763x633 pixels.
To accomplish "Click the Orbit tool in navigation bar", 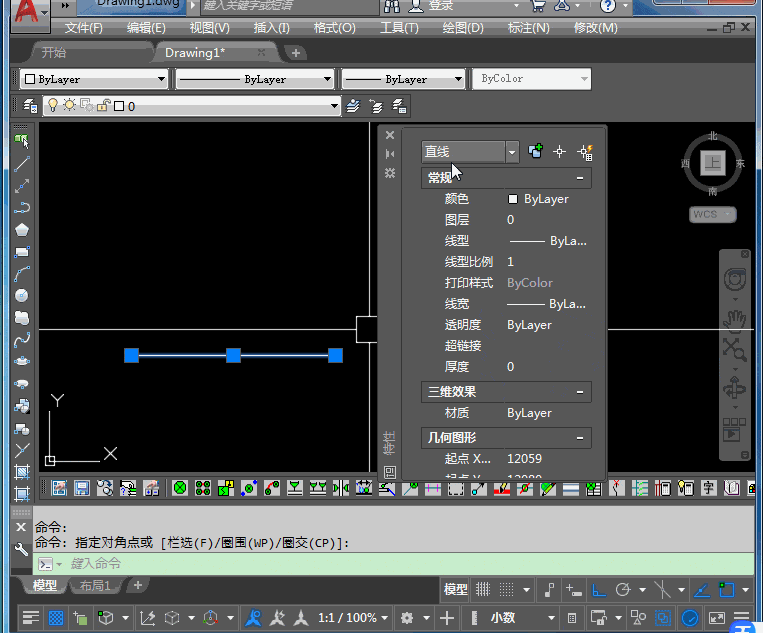I will pos(734,389).
